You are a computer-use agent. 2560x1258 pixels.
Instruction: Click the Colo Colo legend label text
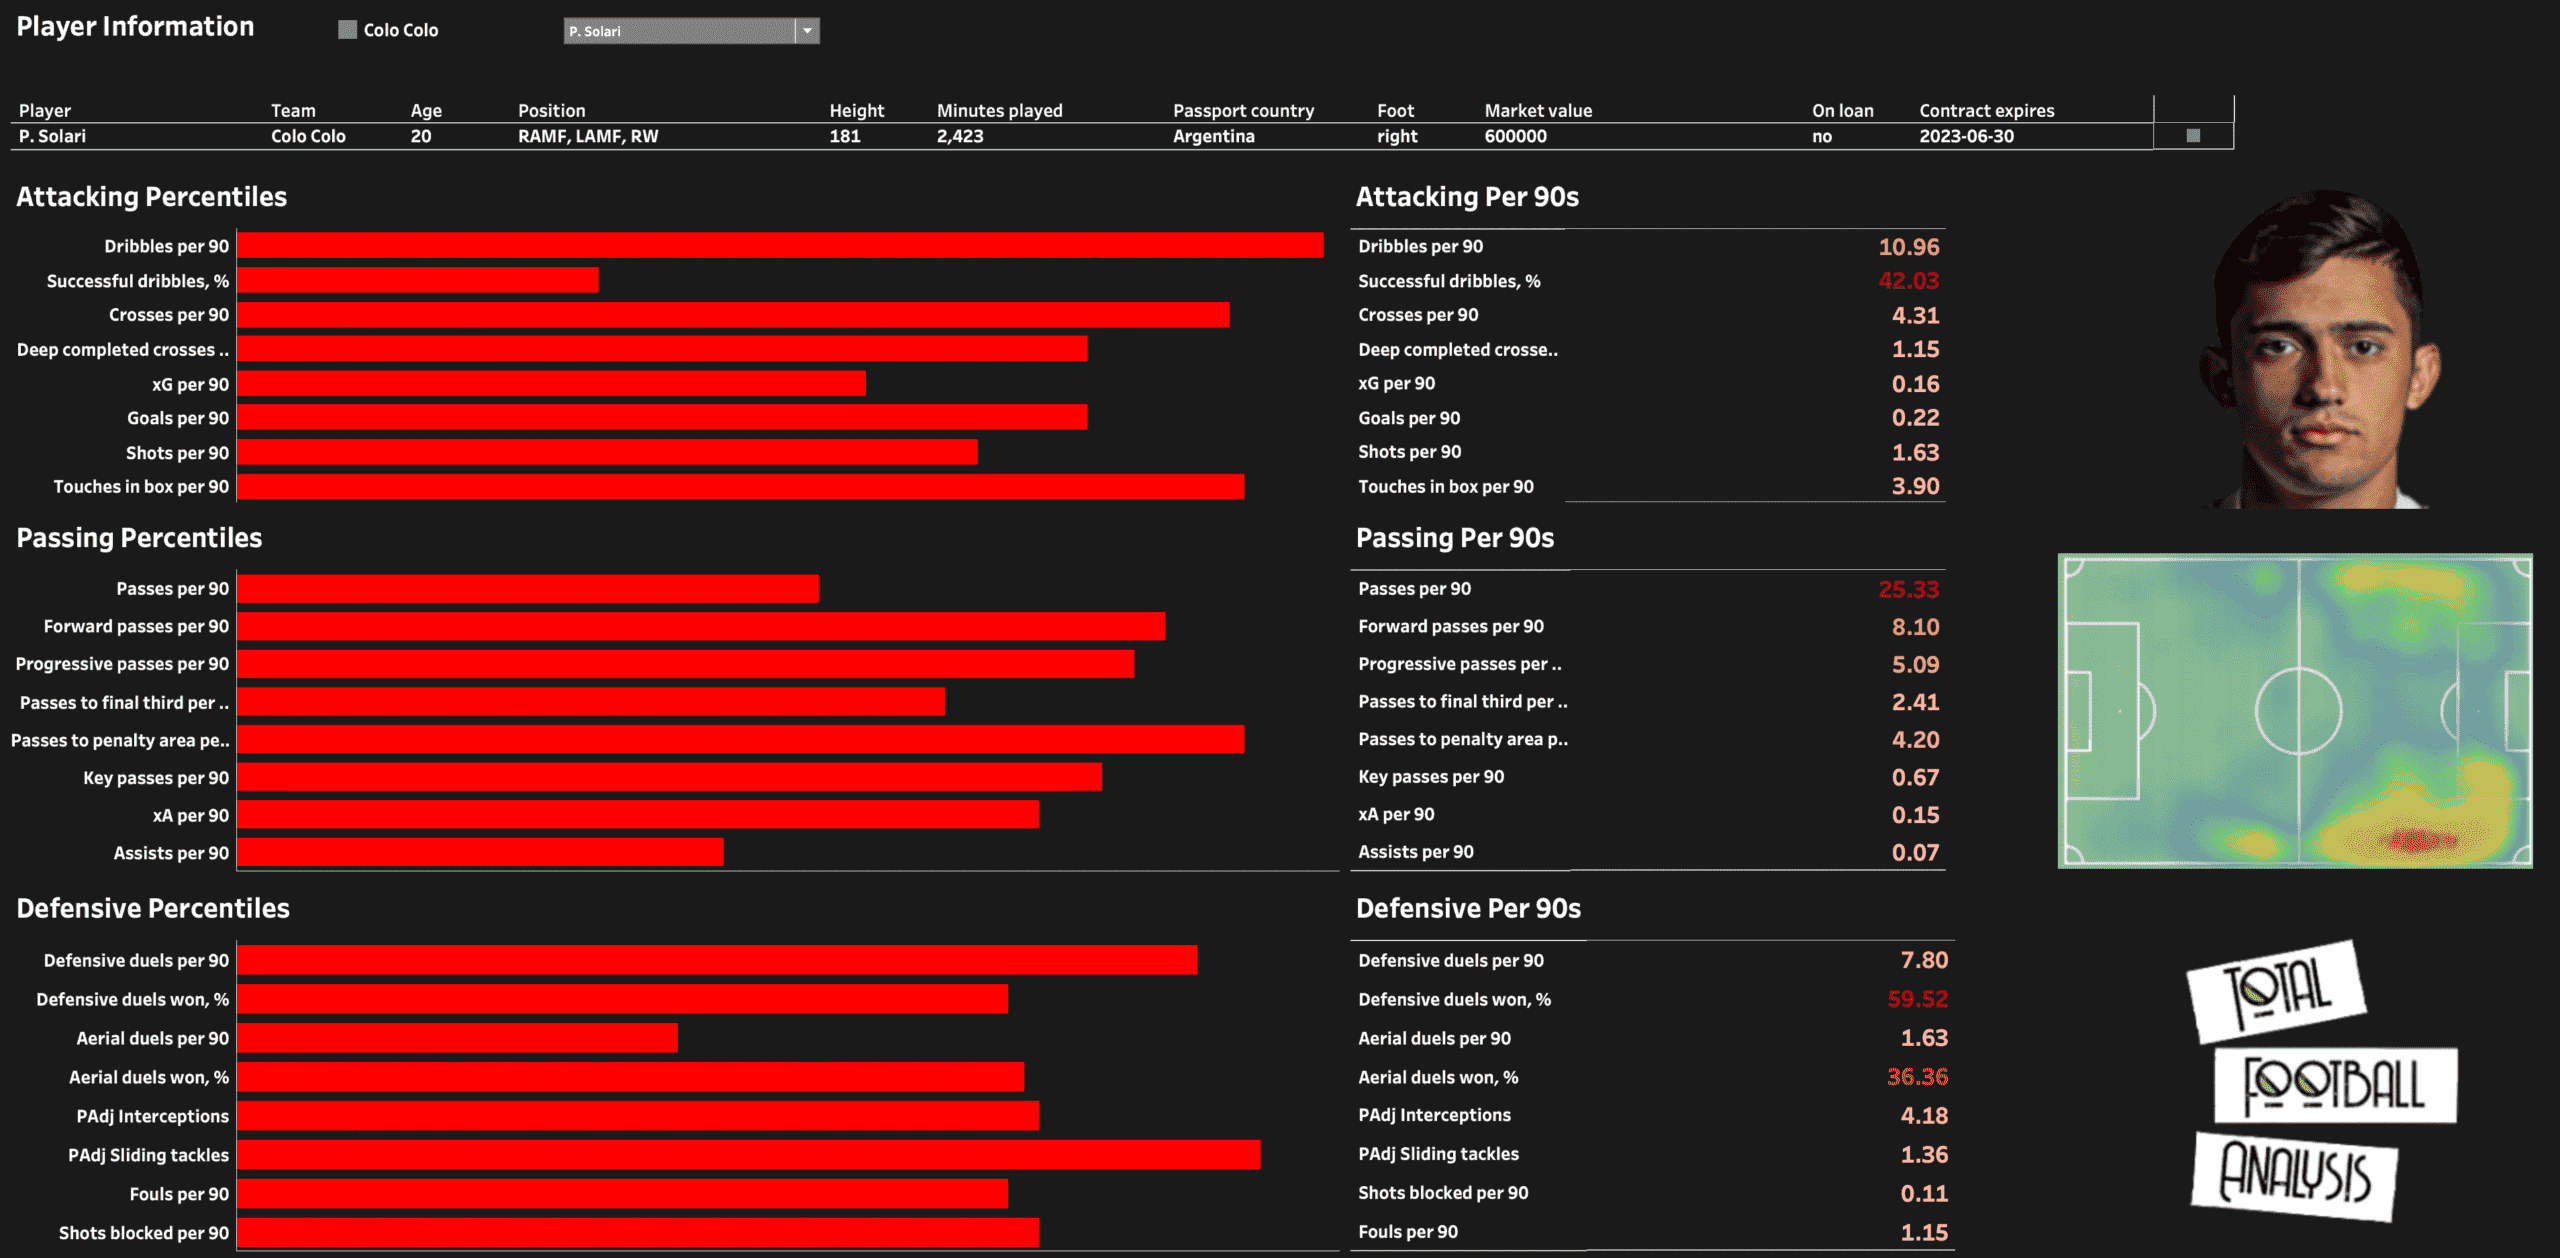point(401,30)
